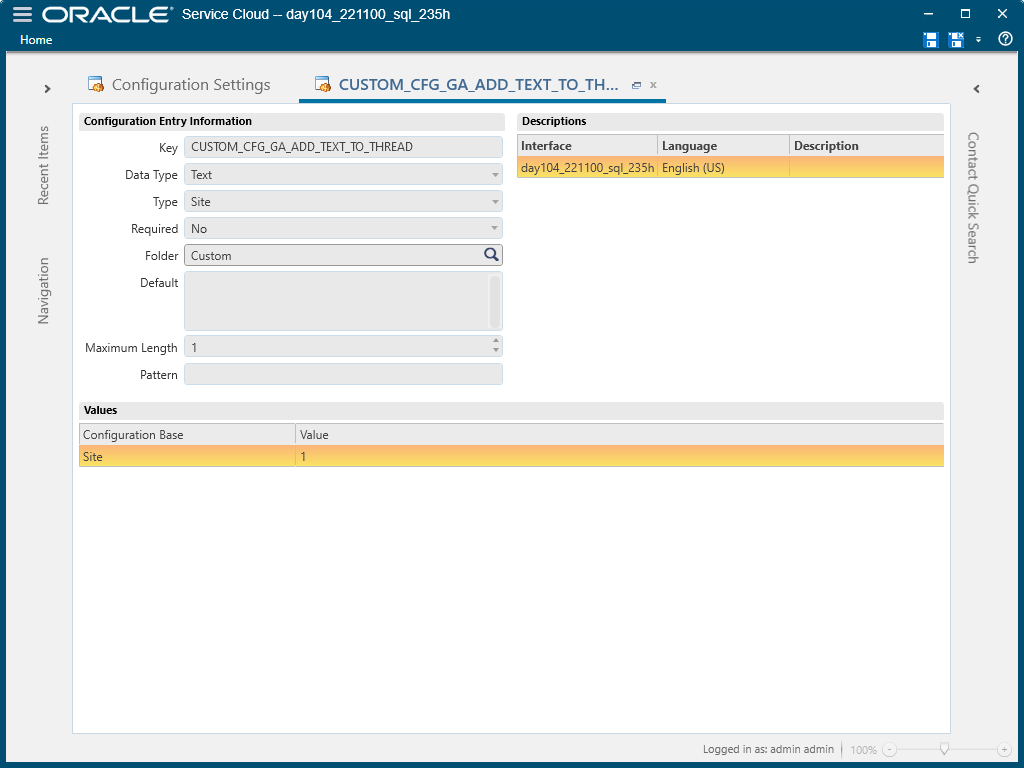This screenshot has height=768, width=1024.
Task: Click the Logged in as admin text
Action: 768,749
